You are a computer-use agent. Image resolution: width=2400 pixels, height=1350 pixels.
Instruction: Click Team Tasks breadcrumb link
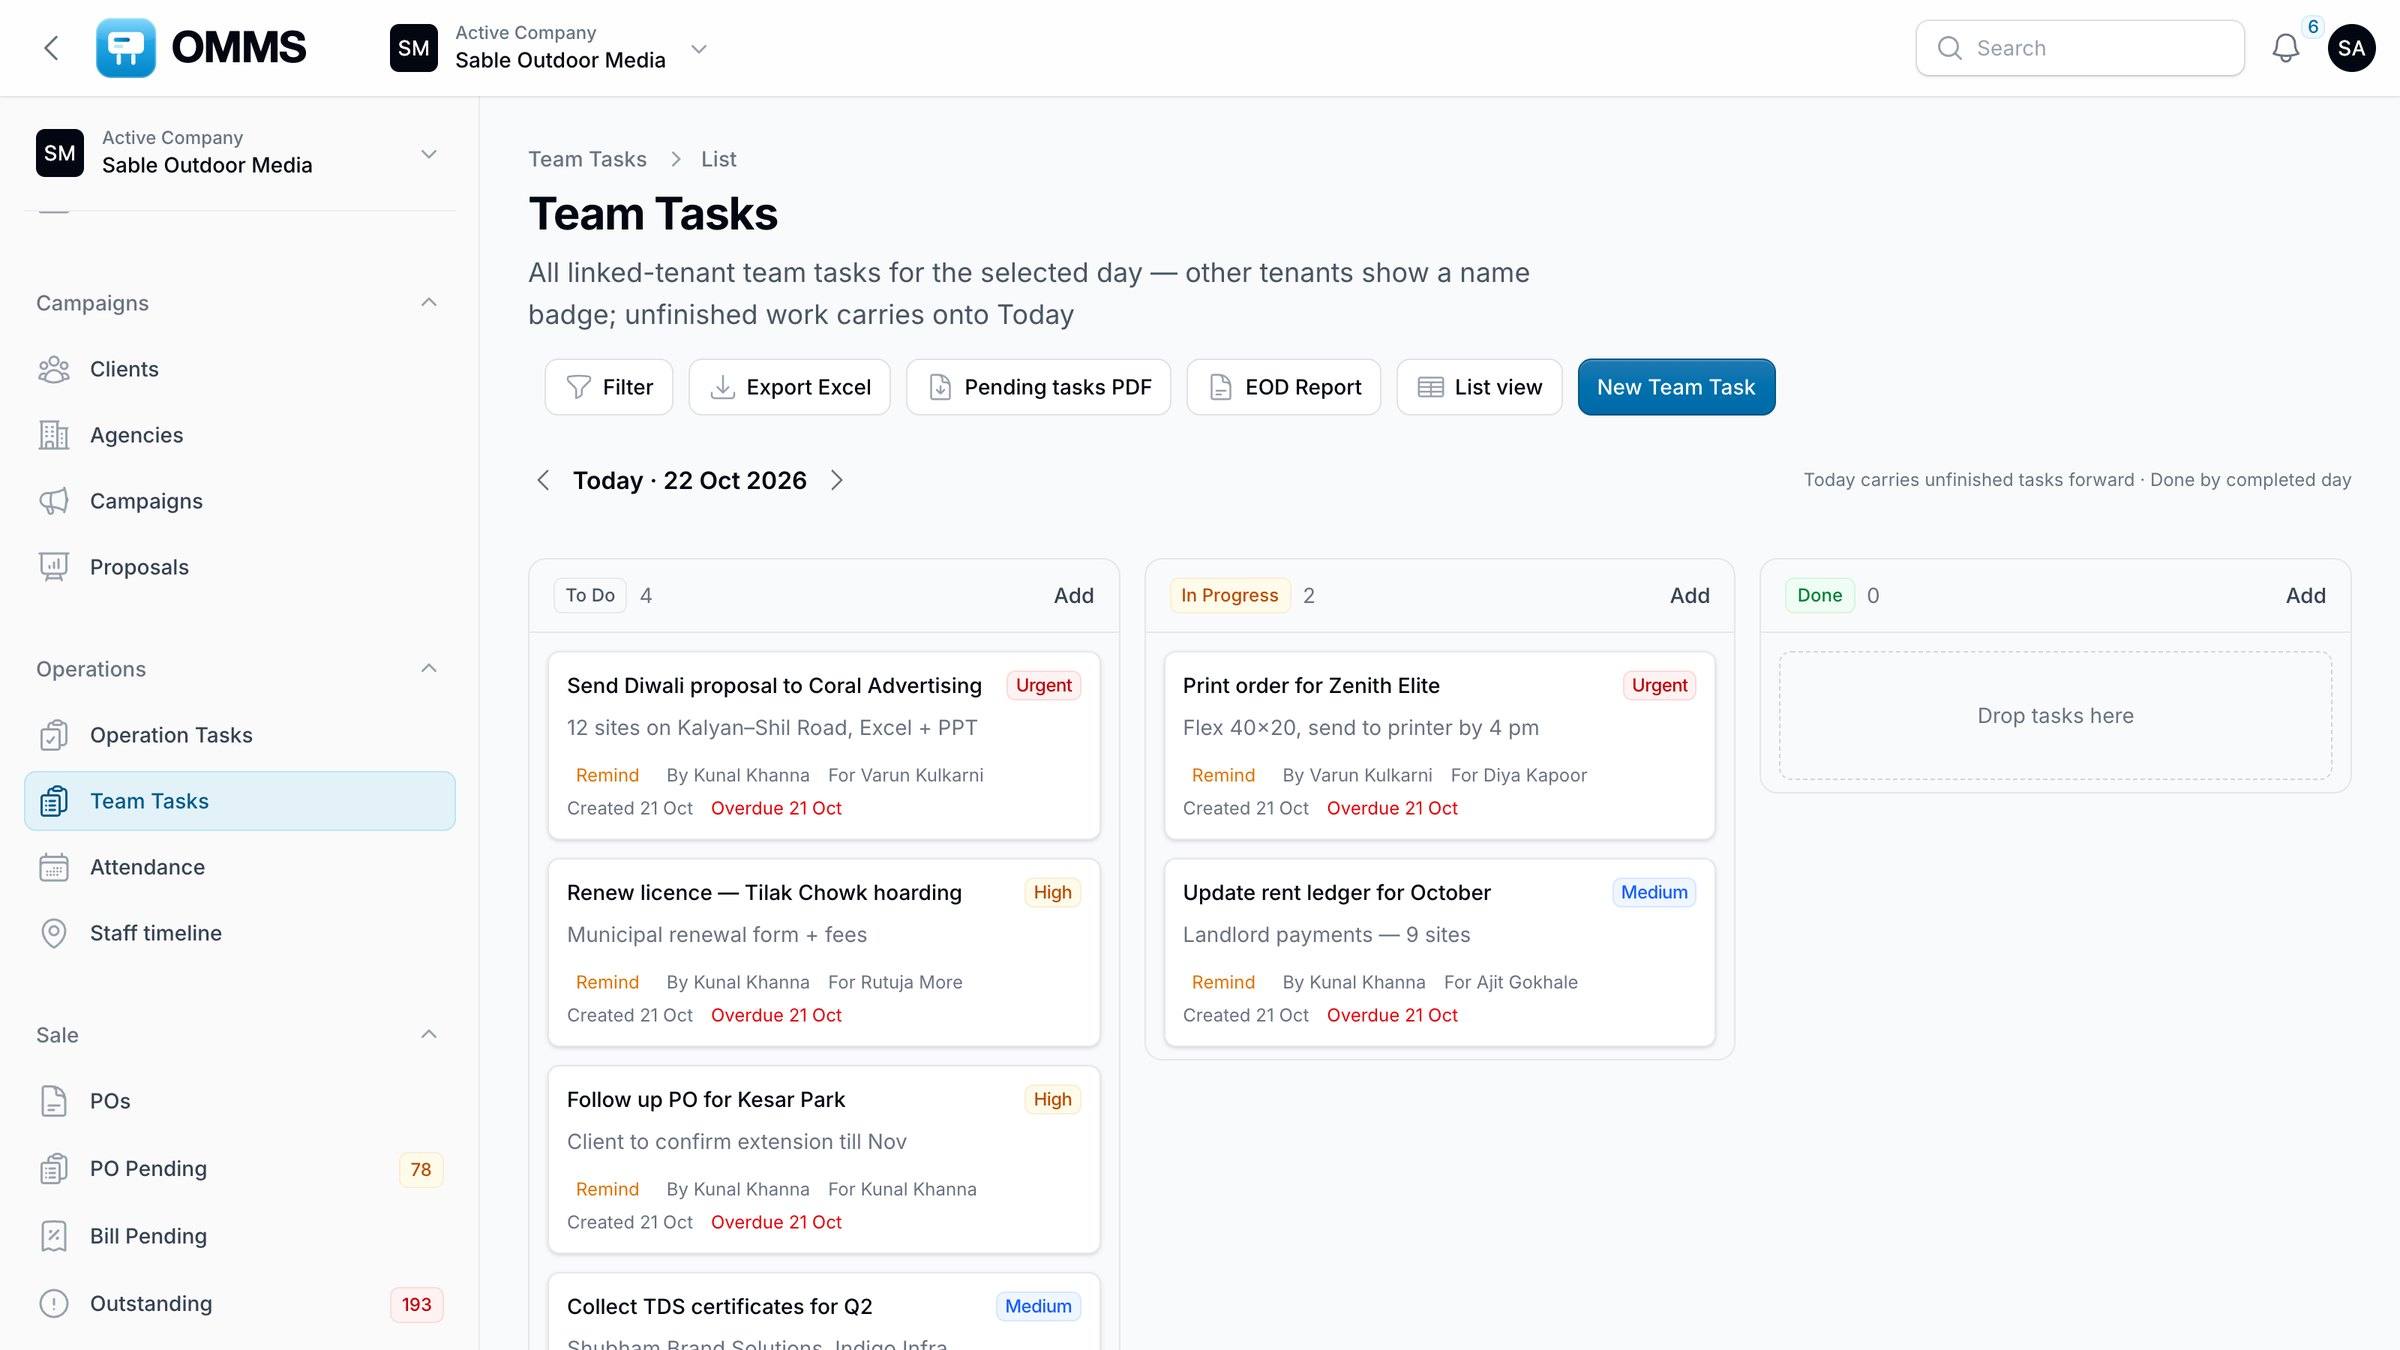point(587,159)
